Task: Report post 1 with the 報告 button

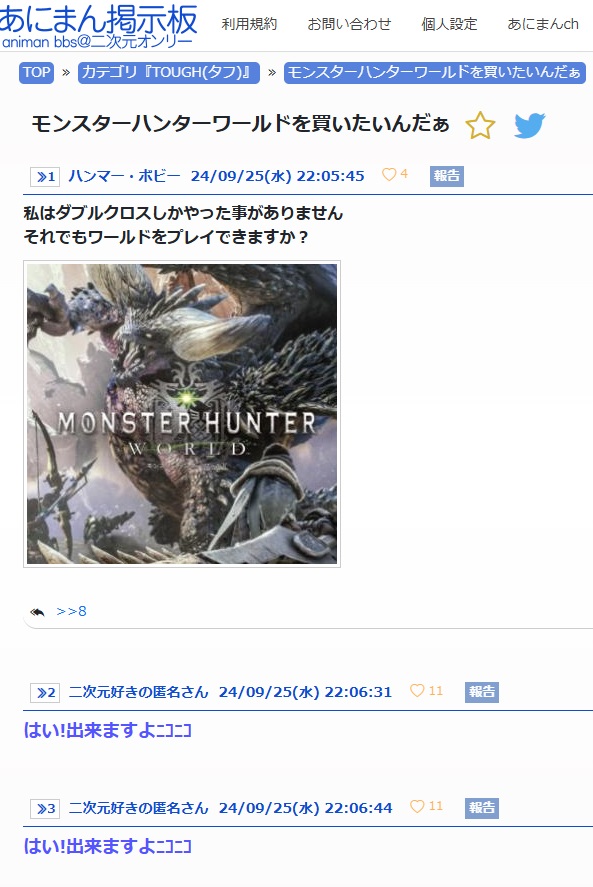Action: point(446,176)
